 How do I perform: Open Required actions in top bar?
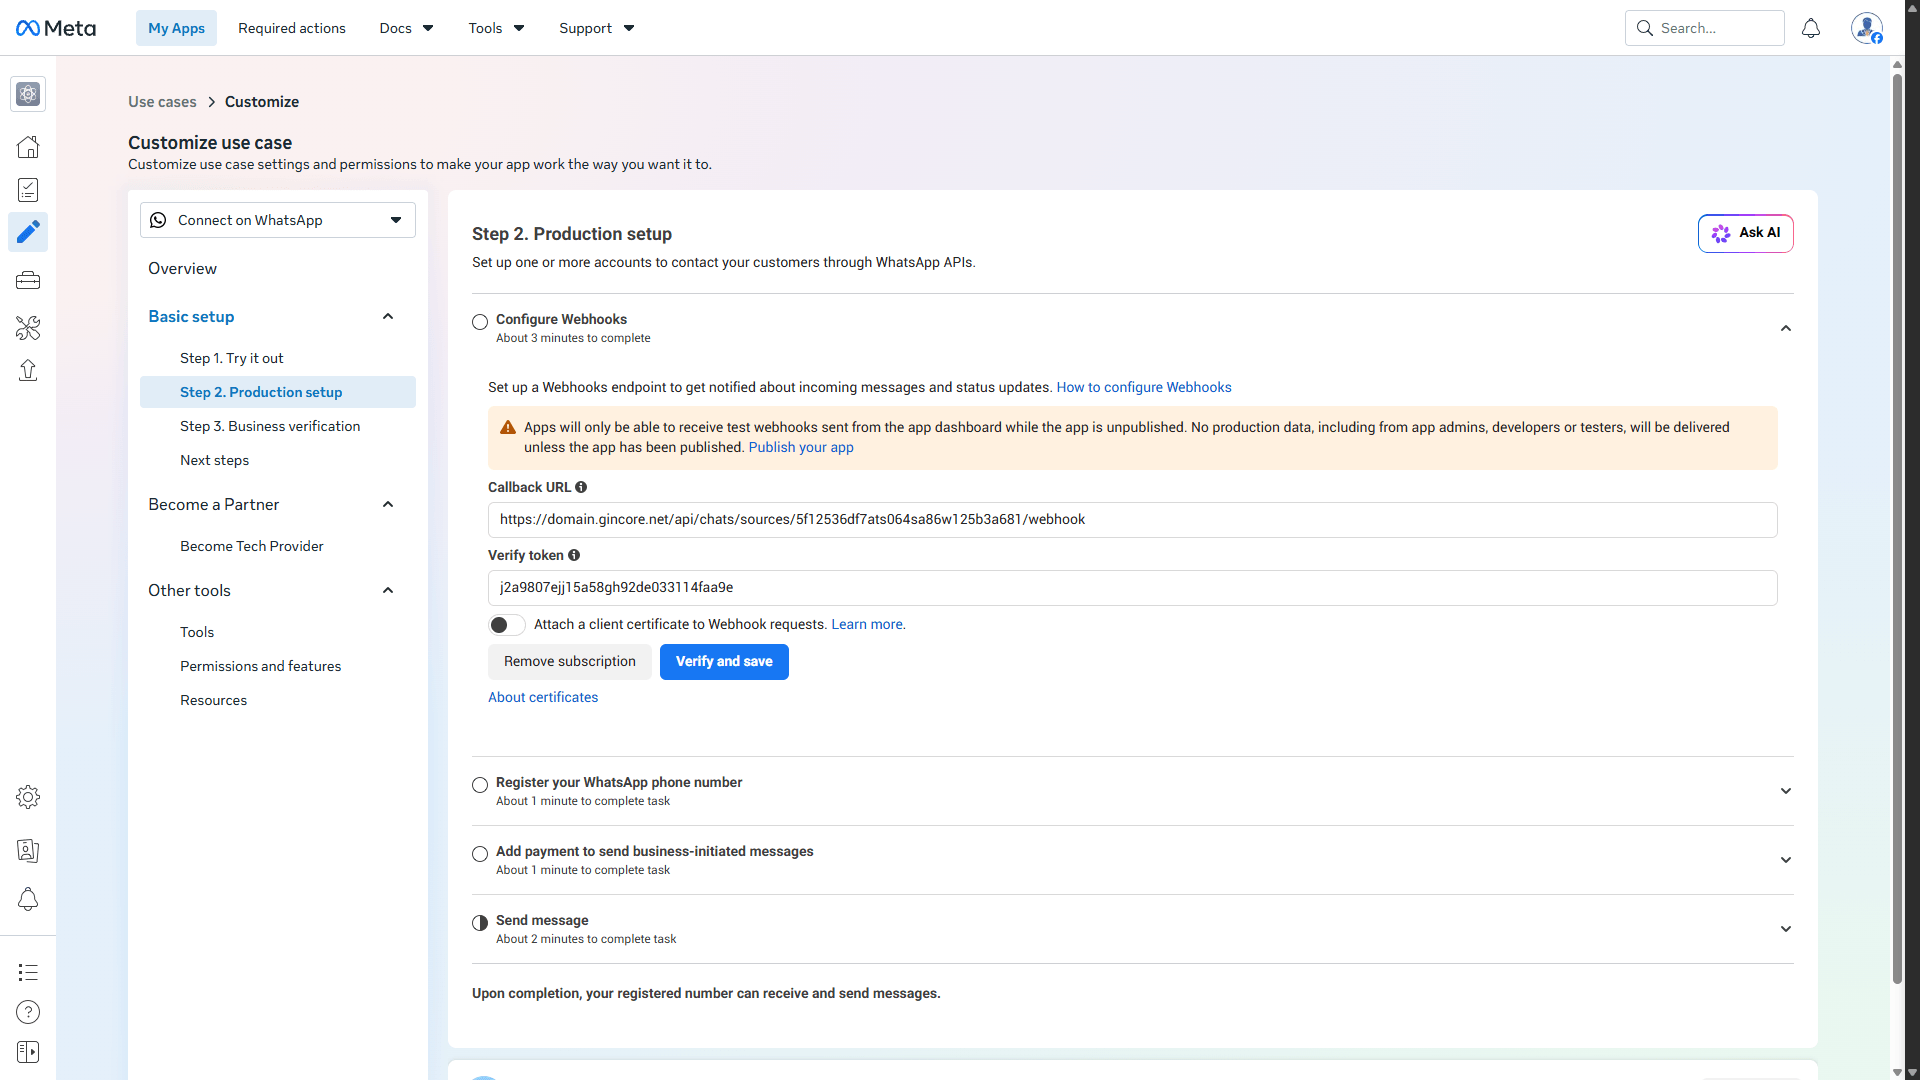point(292,28)
